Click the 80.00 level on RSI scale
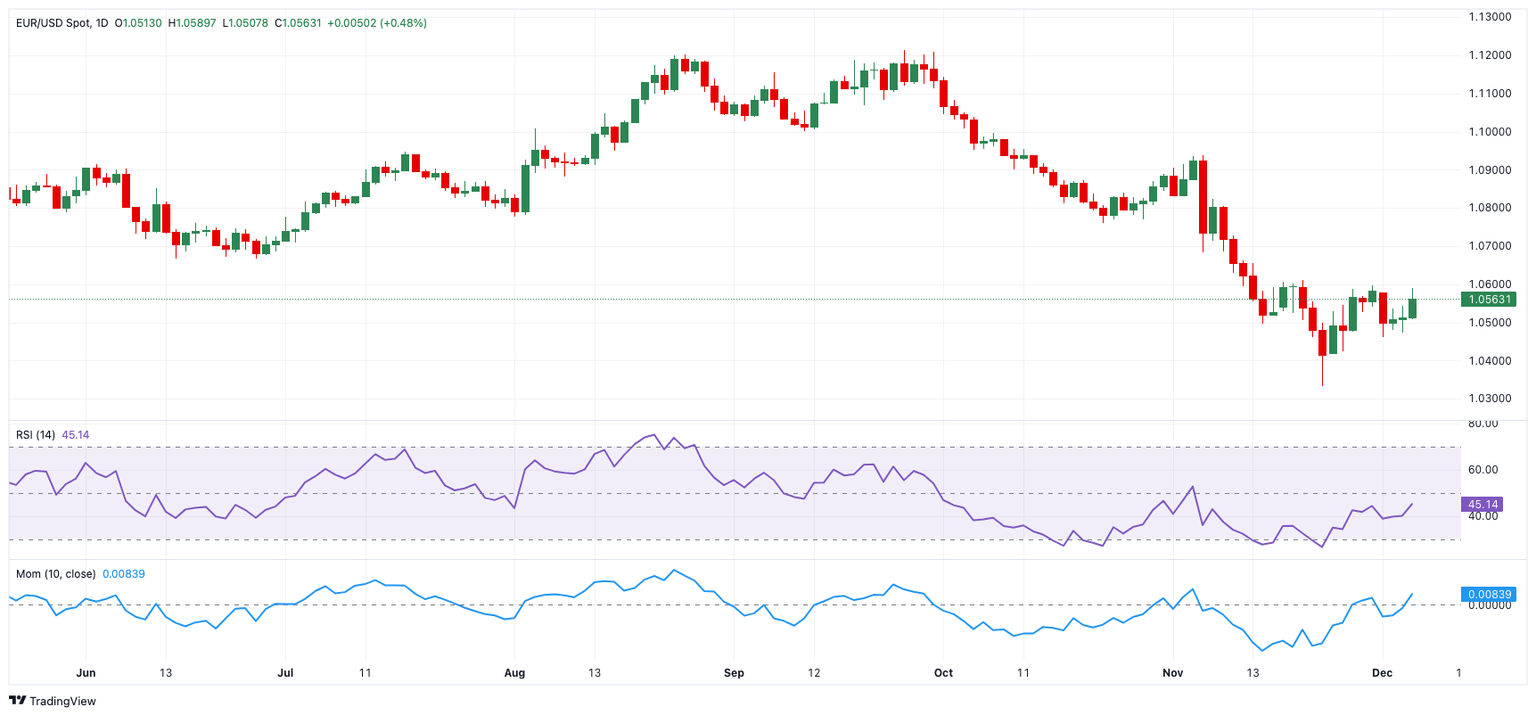Image resolution: width=1536 pixels, height=716 pixels. [1482, 424]
